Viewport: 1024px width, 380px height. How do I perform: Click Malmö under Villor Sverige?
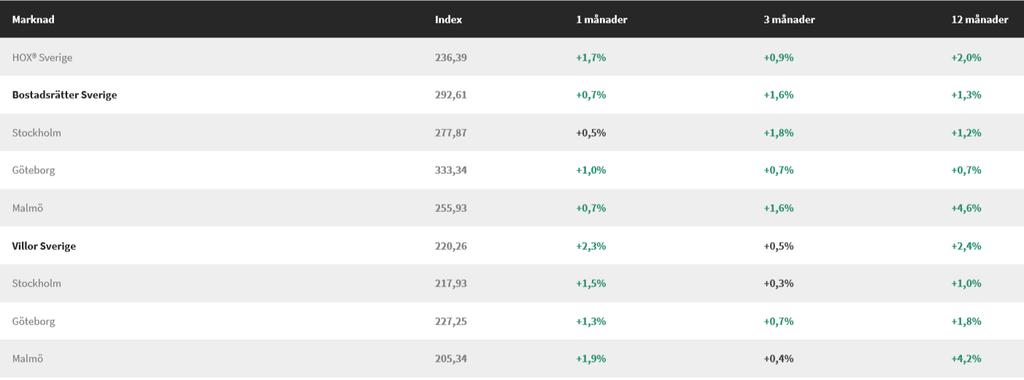[27, 359]
